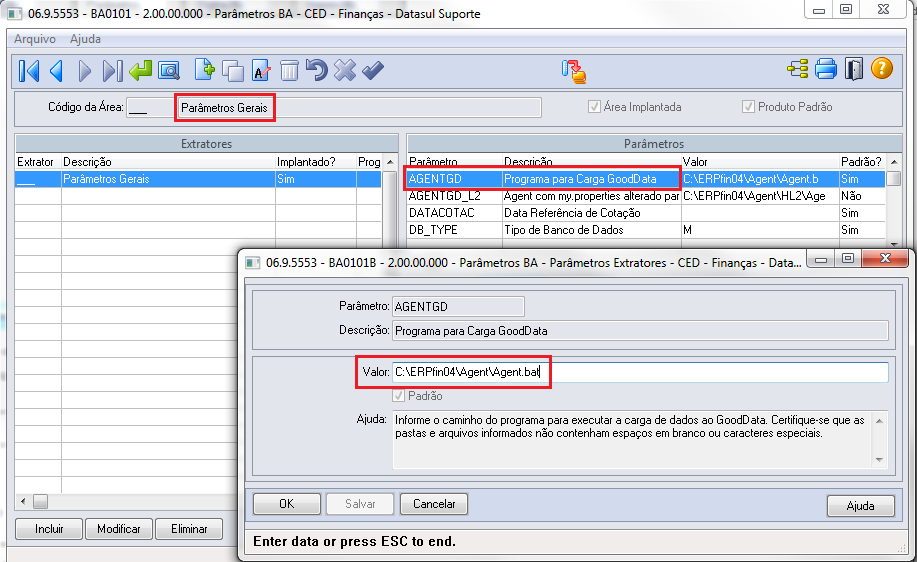Click the Modificar button
This screenshot has width=917, height=562.
(119, 529)
